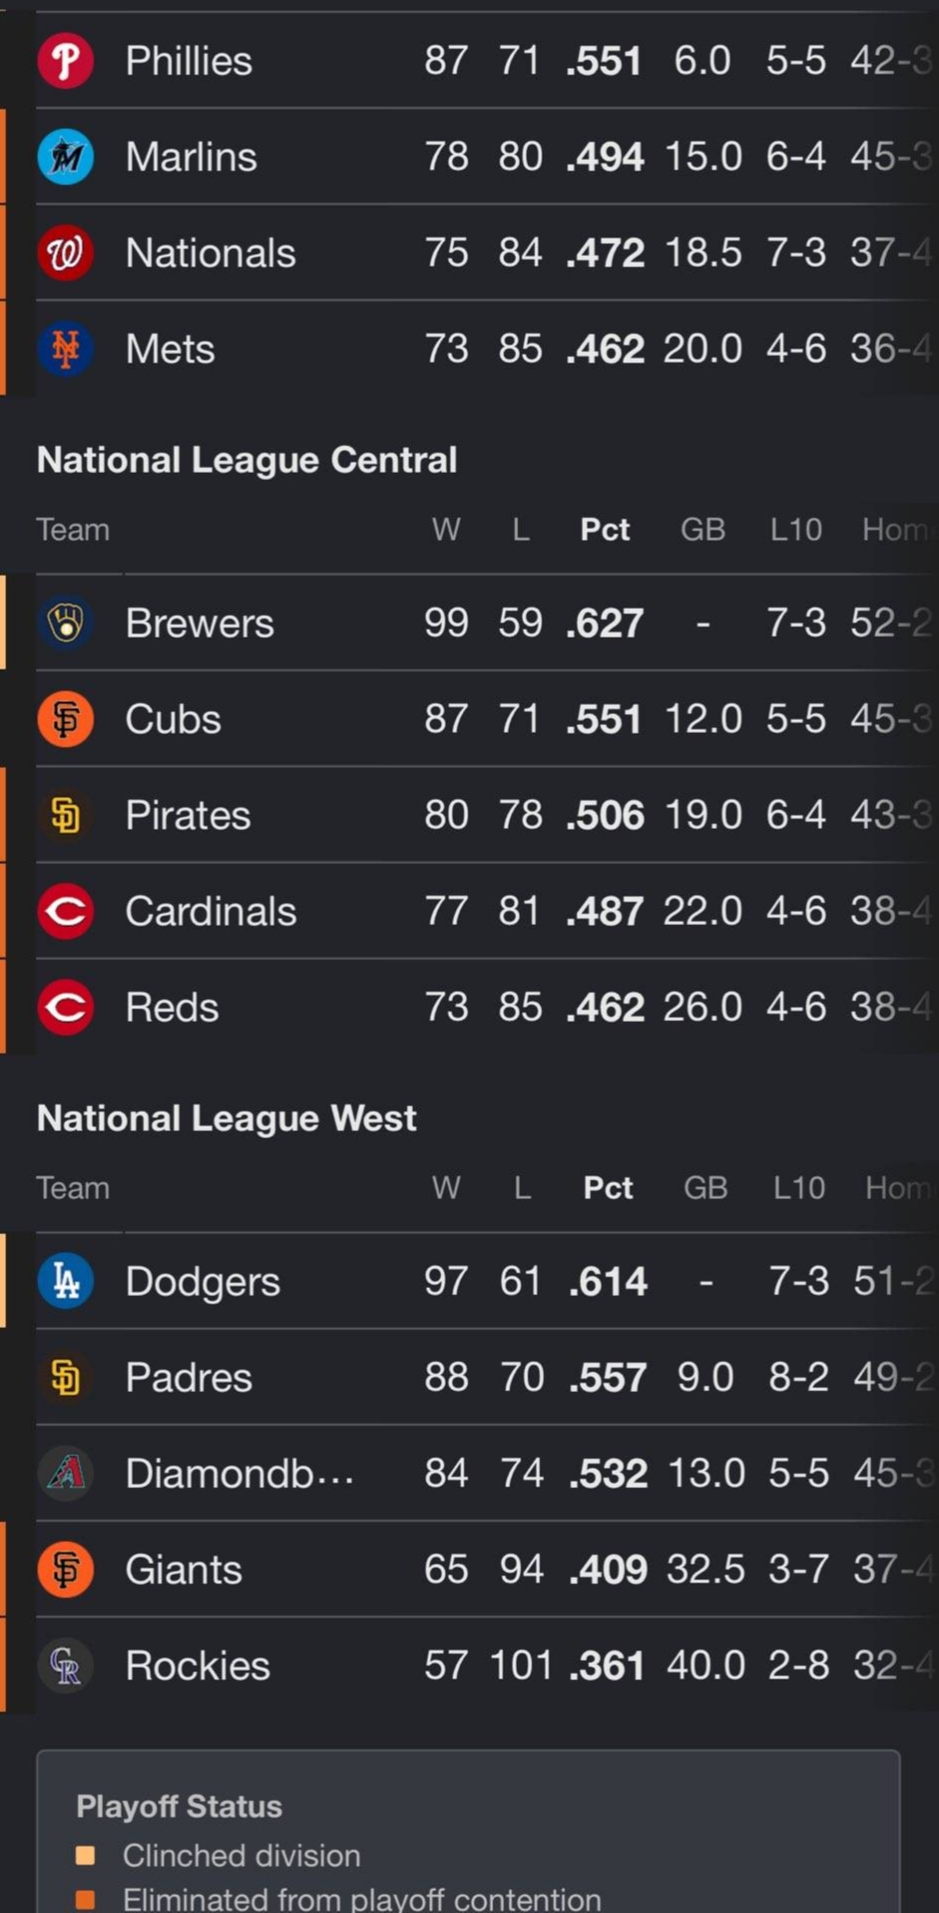
Task: Open the Cardinals team name link
Action: [x=210, y=911]
